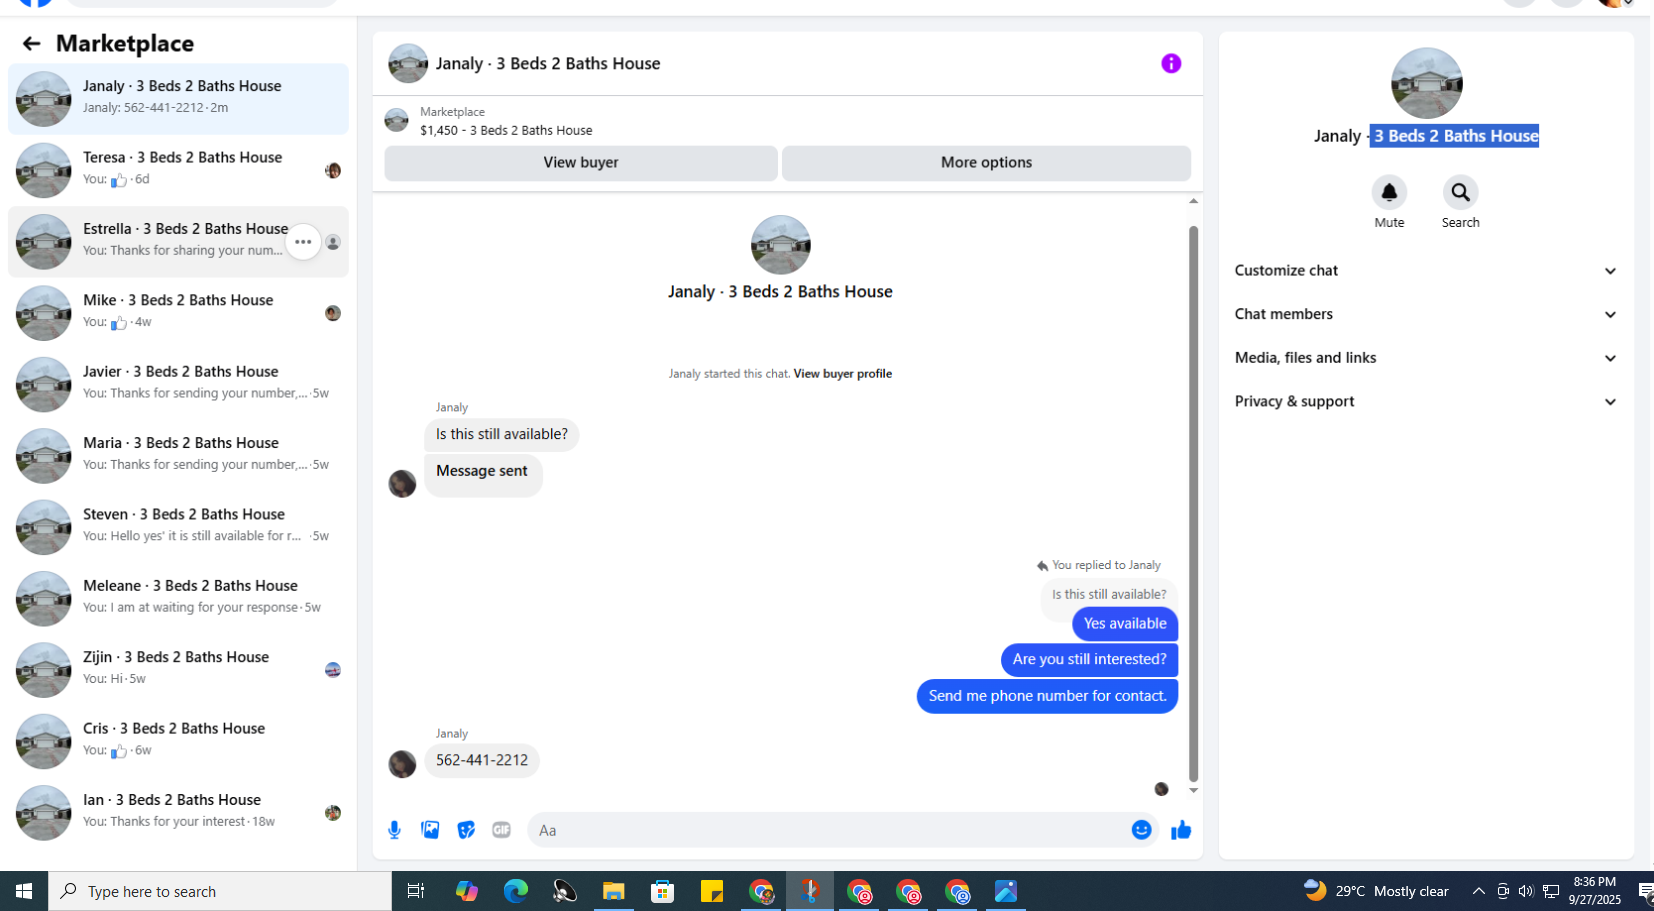Expand Privacy & support section
Image resolution: width=1654 pixels, height=911 pixels.
pos(1426,402)
